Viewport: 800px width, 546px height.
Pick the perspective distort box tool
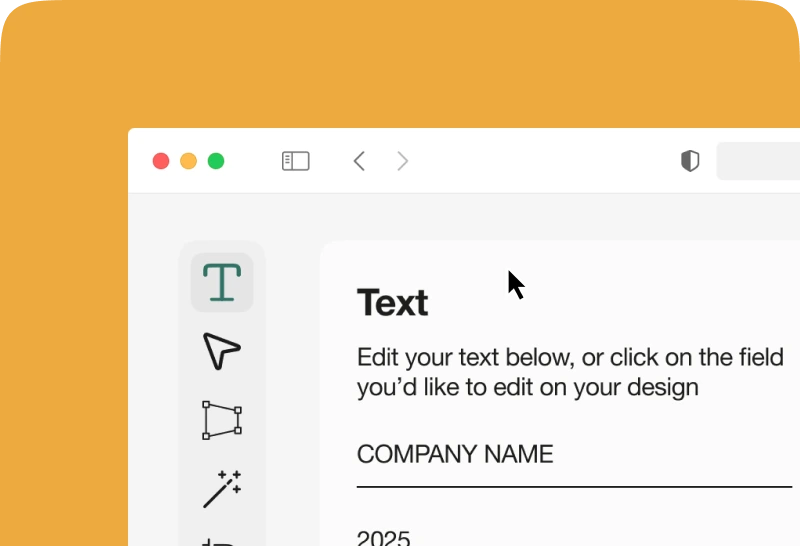coord(222,420)
